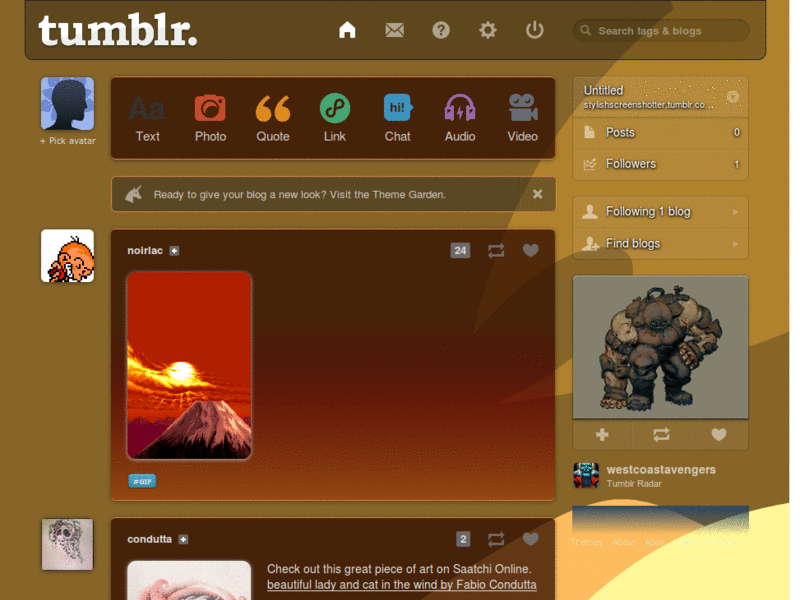View Followers in the sidebar
The image size is (800, 600).
[x=661, y=164]
